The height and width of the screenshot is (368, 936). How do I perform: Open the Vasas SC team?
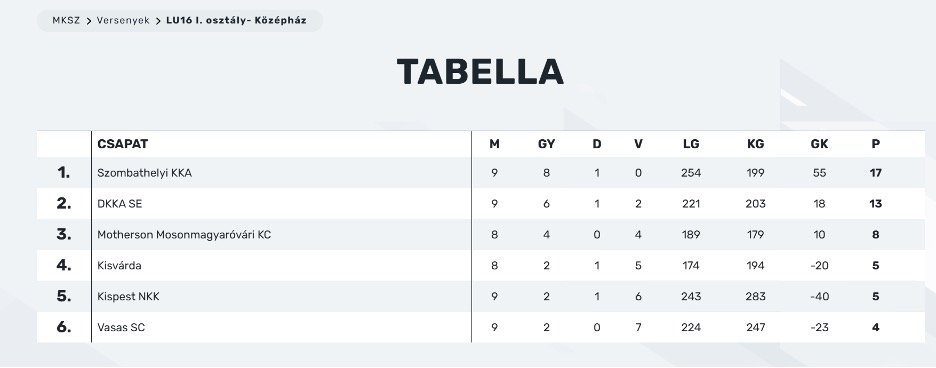point(121,327)
